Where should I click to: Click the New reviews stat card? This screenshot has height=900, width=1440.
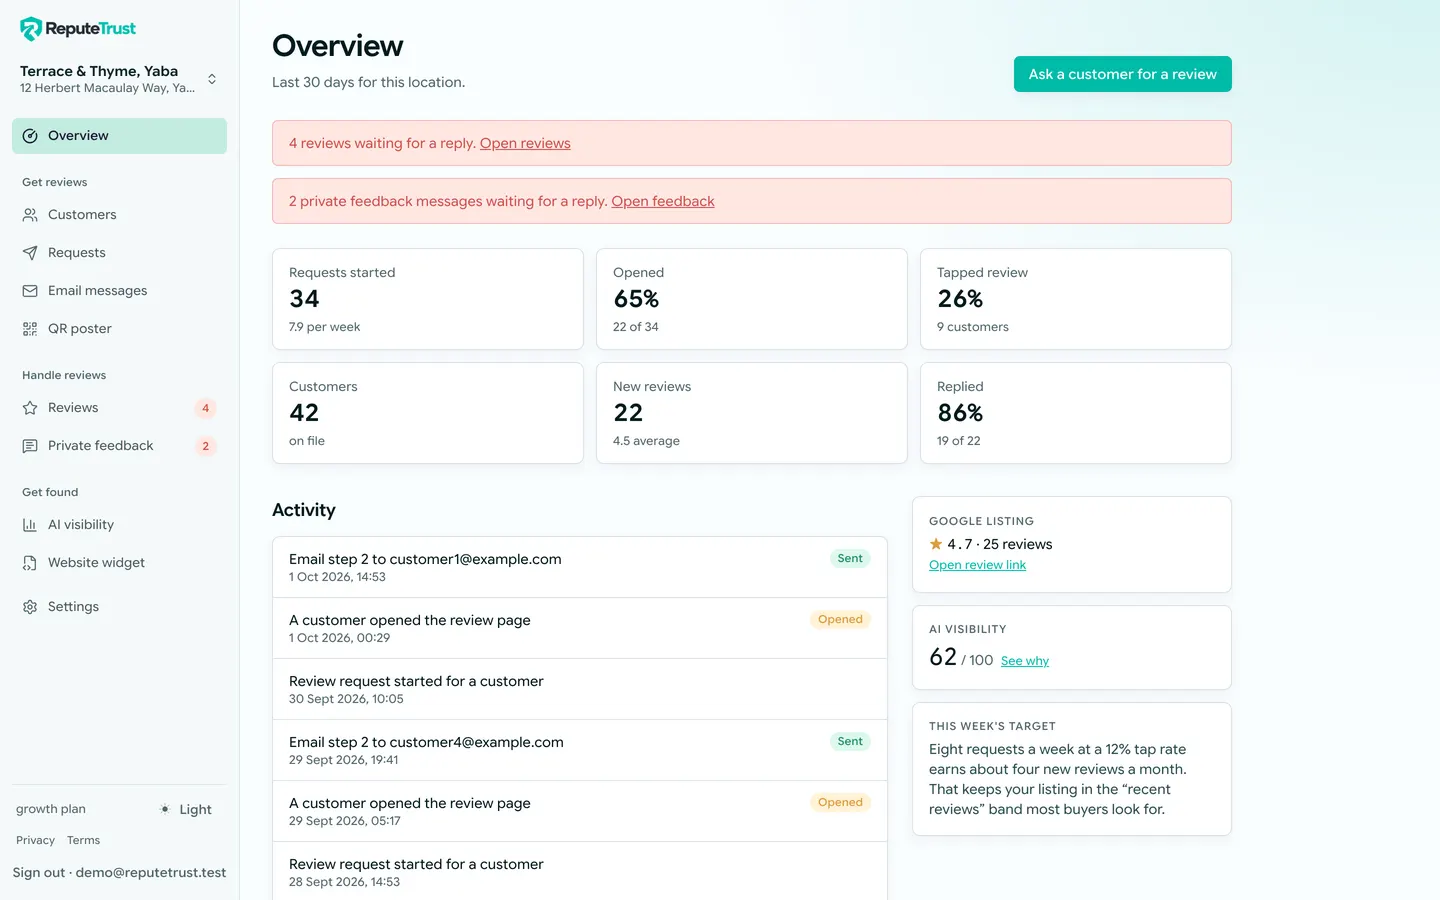pos(752,413)
